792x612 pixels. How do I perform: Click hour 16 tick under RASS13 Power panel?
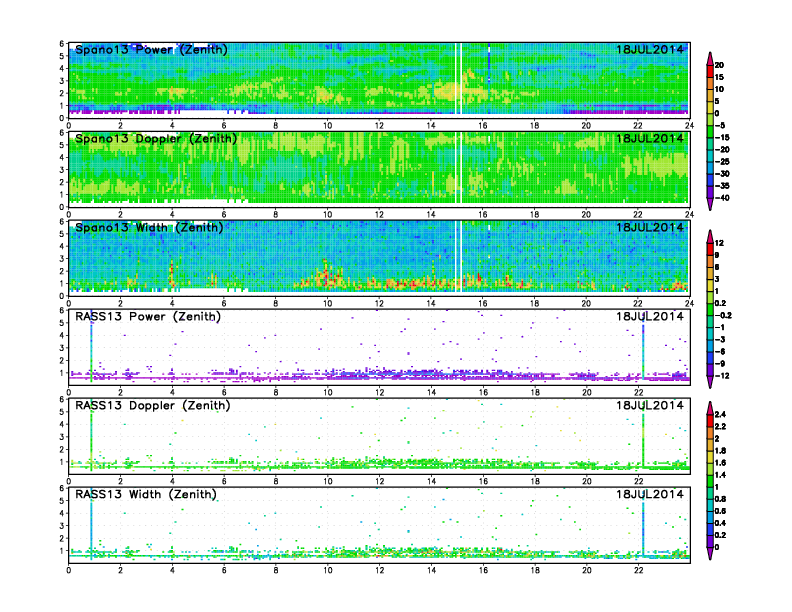(483, 392)
